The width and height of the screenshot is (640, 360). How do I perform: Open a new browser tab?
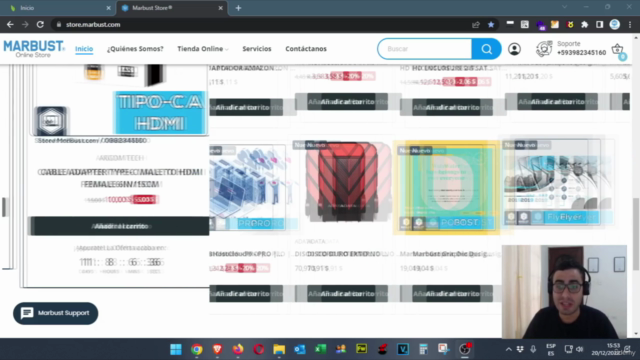tap(238, 8)
